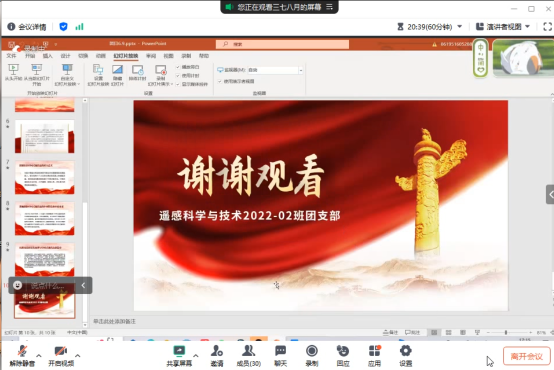Open the File (文件) menu tab

[11, 56]
